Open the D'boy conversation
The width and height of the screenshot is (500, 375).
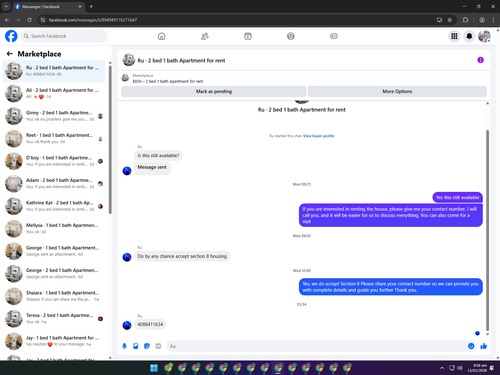pos(54,161)
